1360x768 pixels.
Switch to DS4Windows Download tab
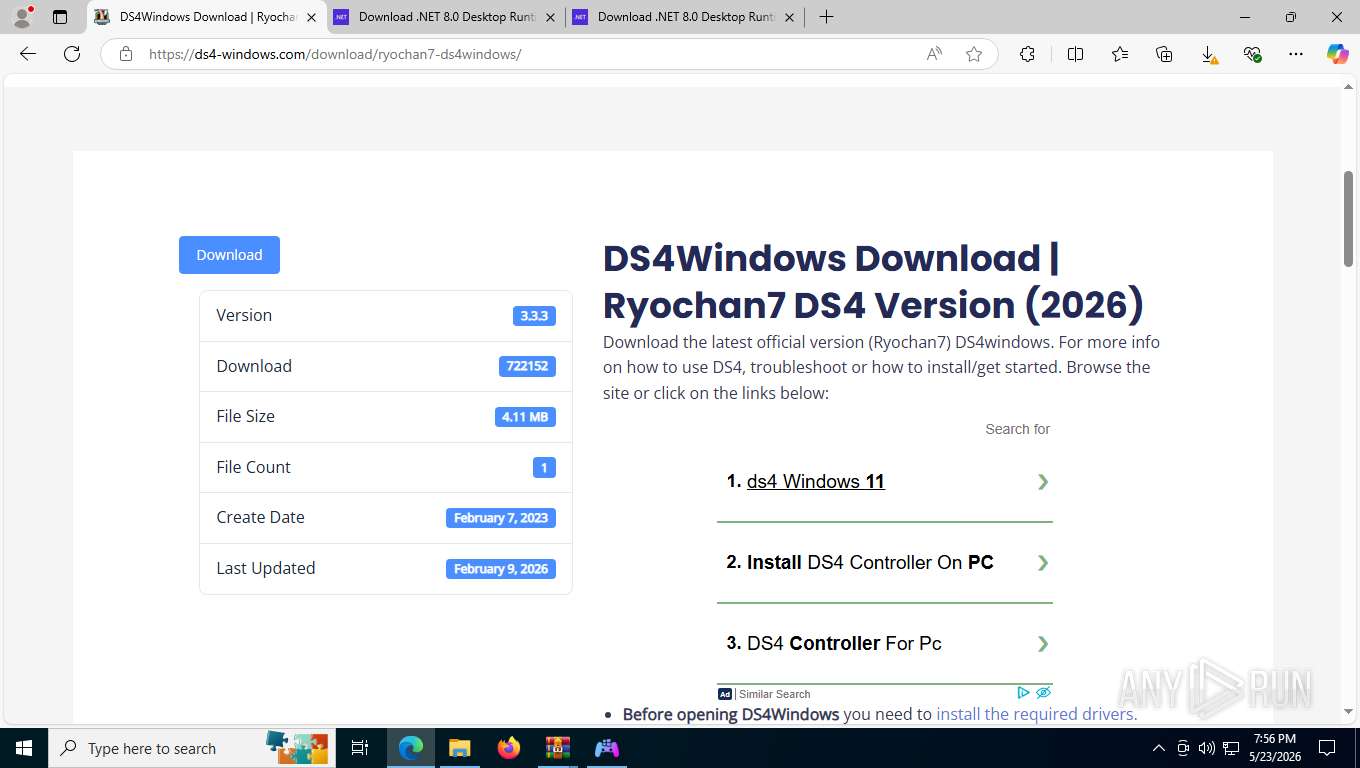(207, 17)
